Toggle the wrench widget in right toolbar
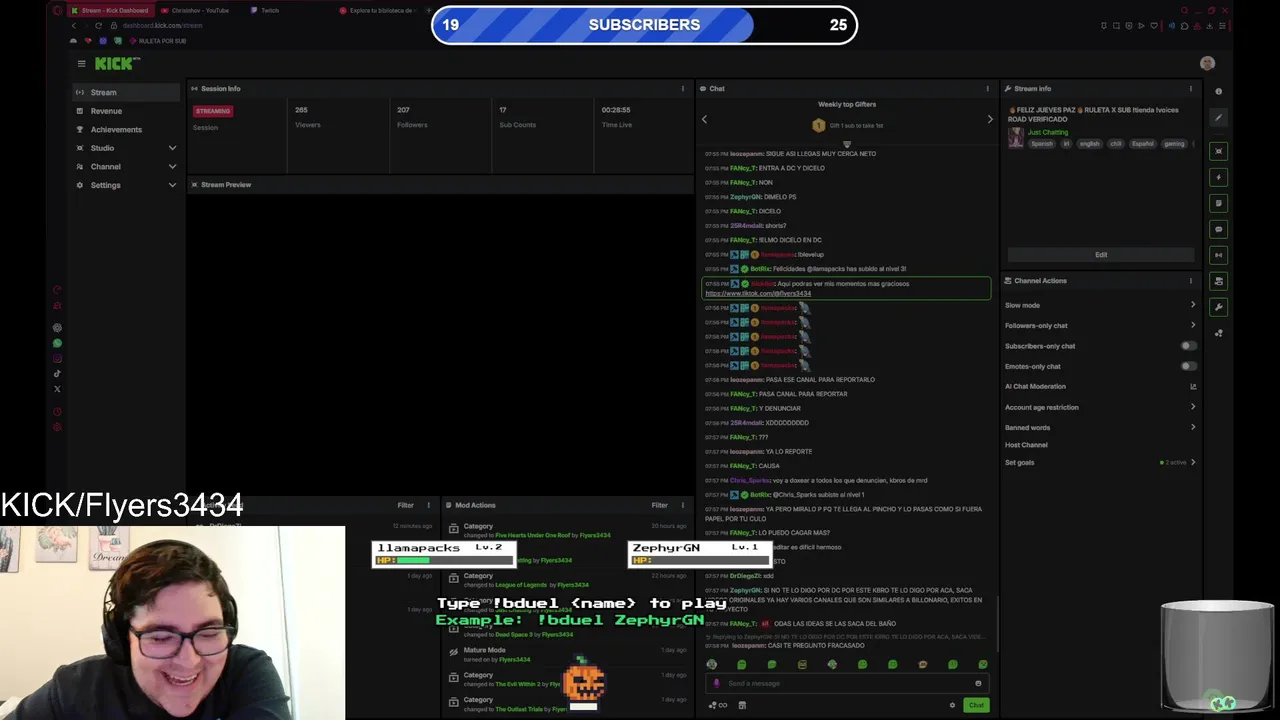The width and height of the screenshot is (1280, 720). [x=1218, y=307]
